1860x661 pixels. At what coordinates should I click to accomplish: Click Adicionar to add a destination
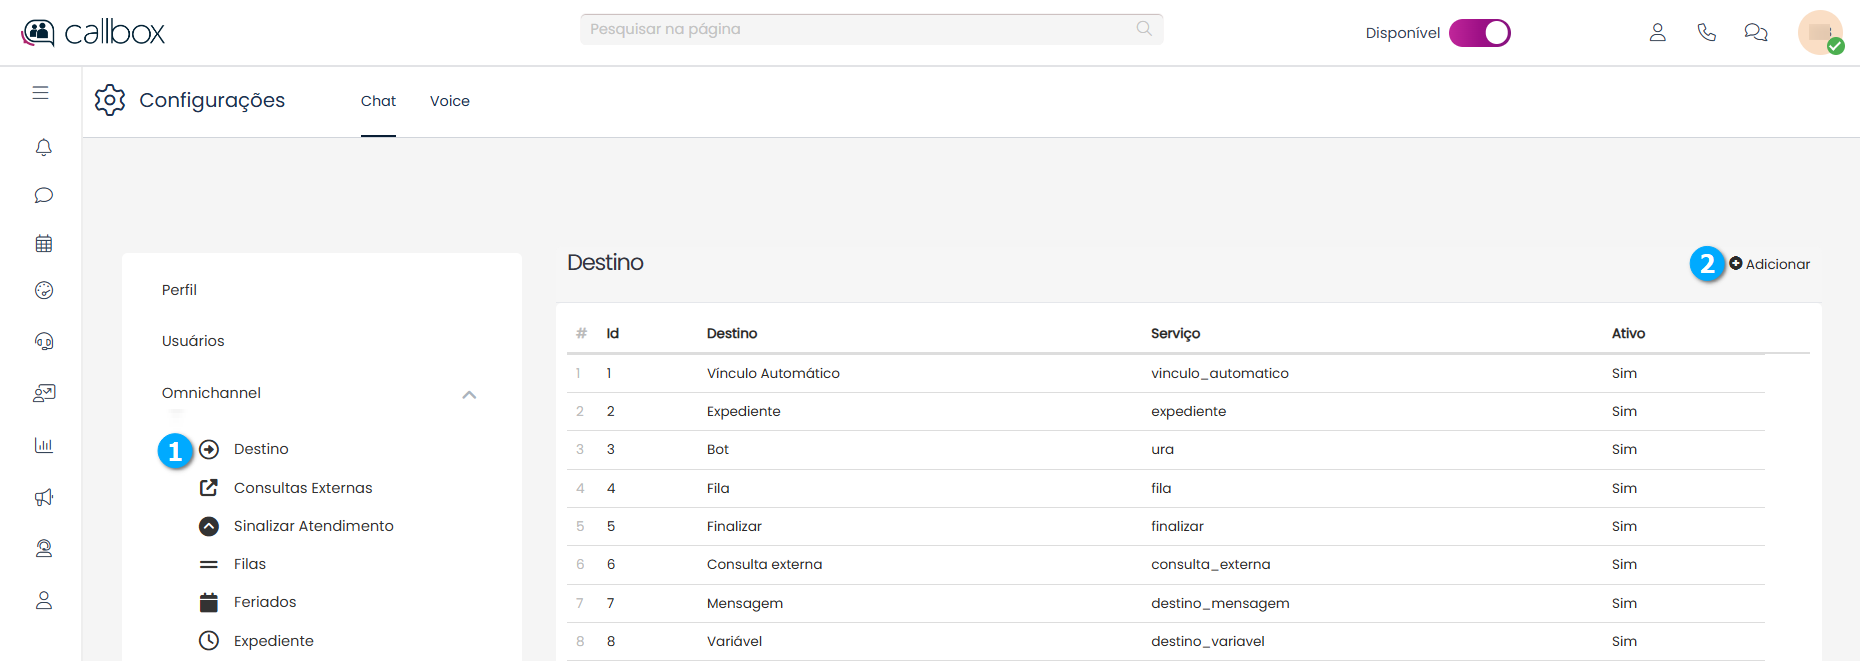(x=1769, y=264)
